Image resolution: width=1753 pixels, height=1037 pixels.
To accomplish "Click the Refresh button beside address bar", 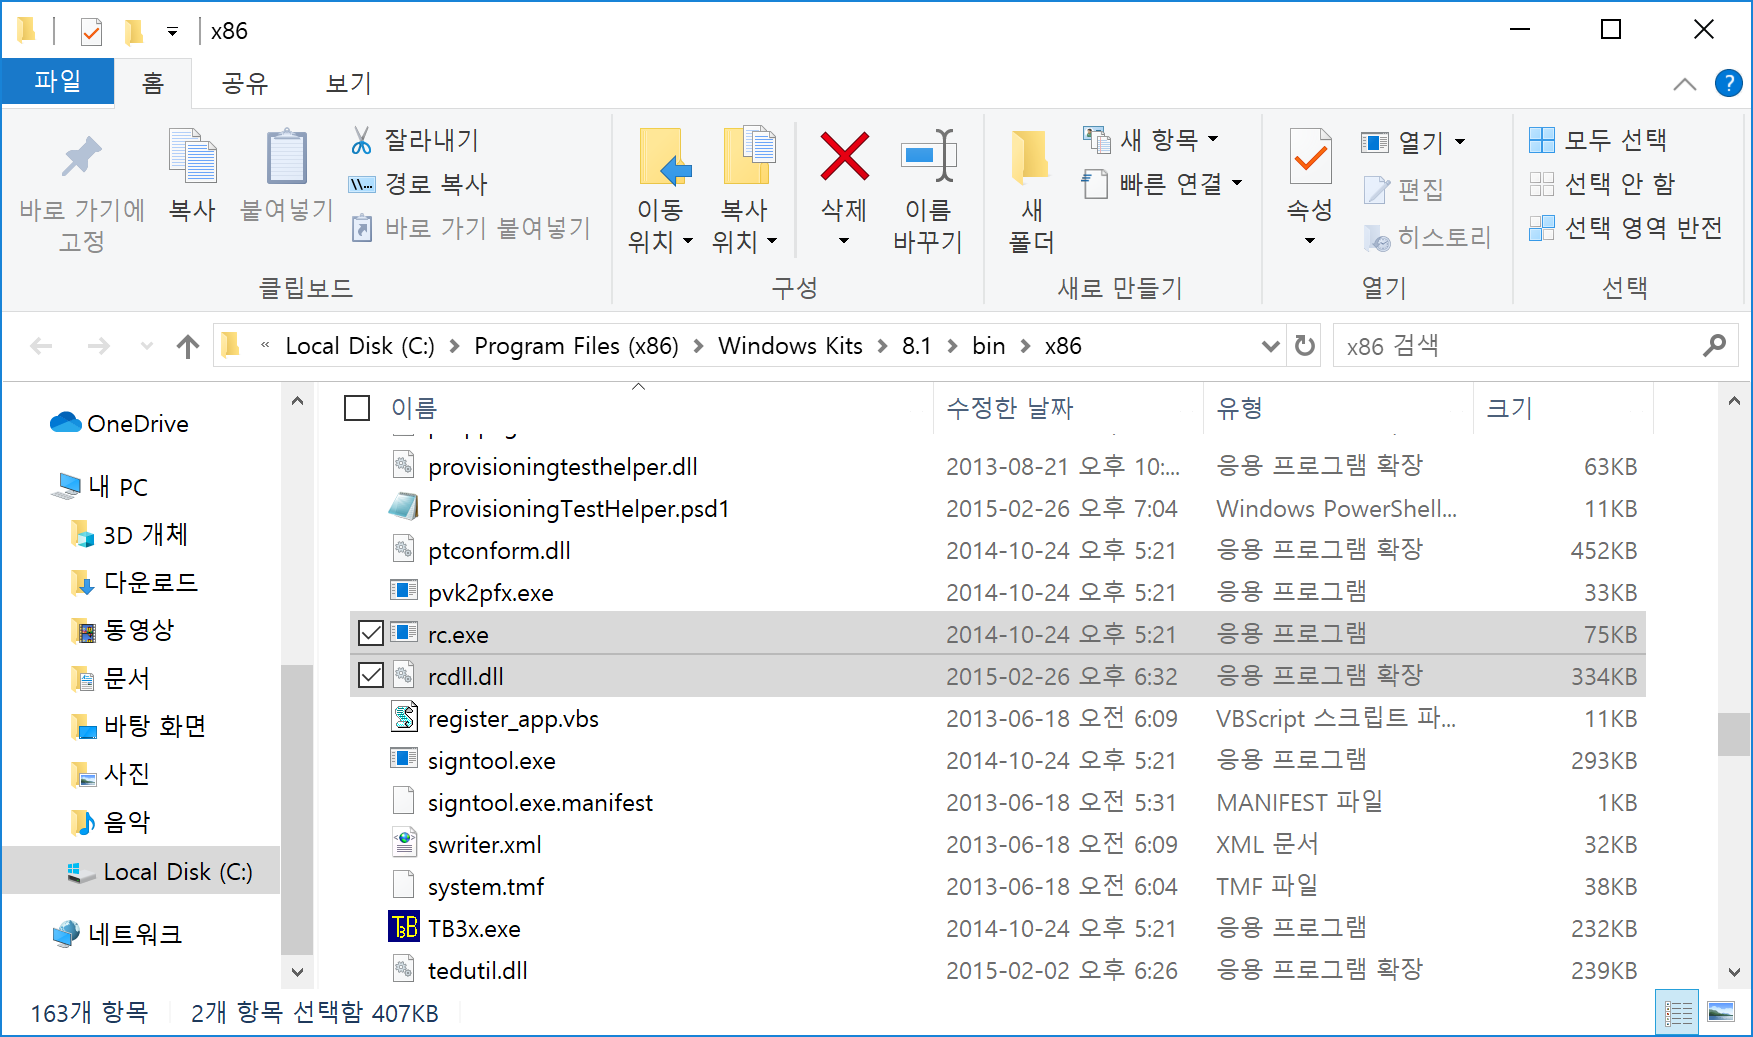I will tap(1305, 346).
